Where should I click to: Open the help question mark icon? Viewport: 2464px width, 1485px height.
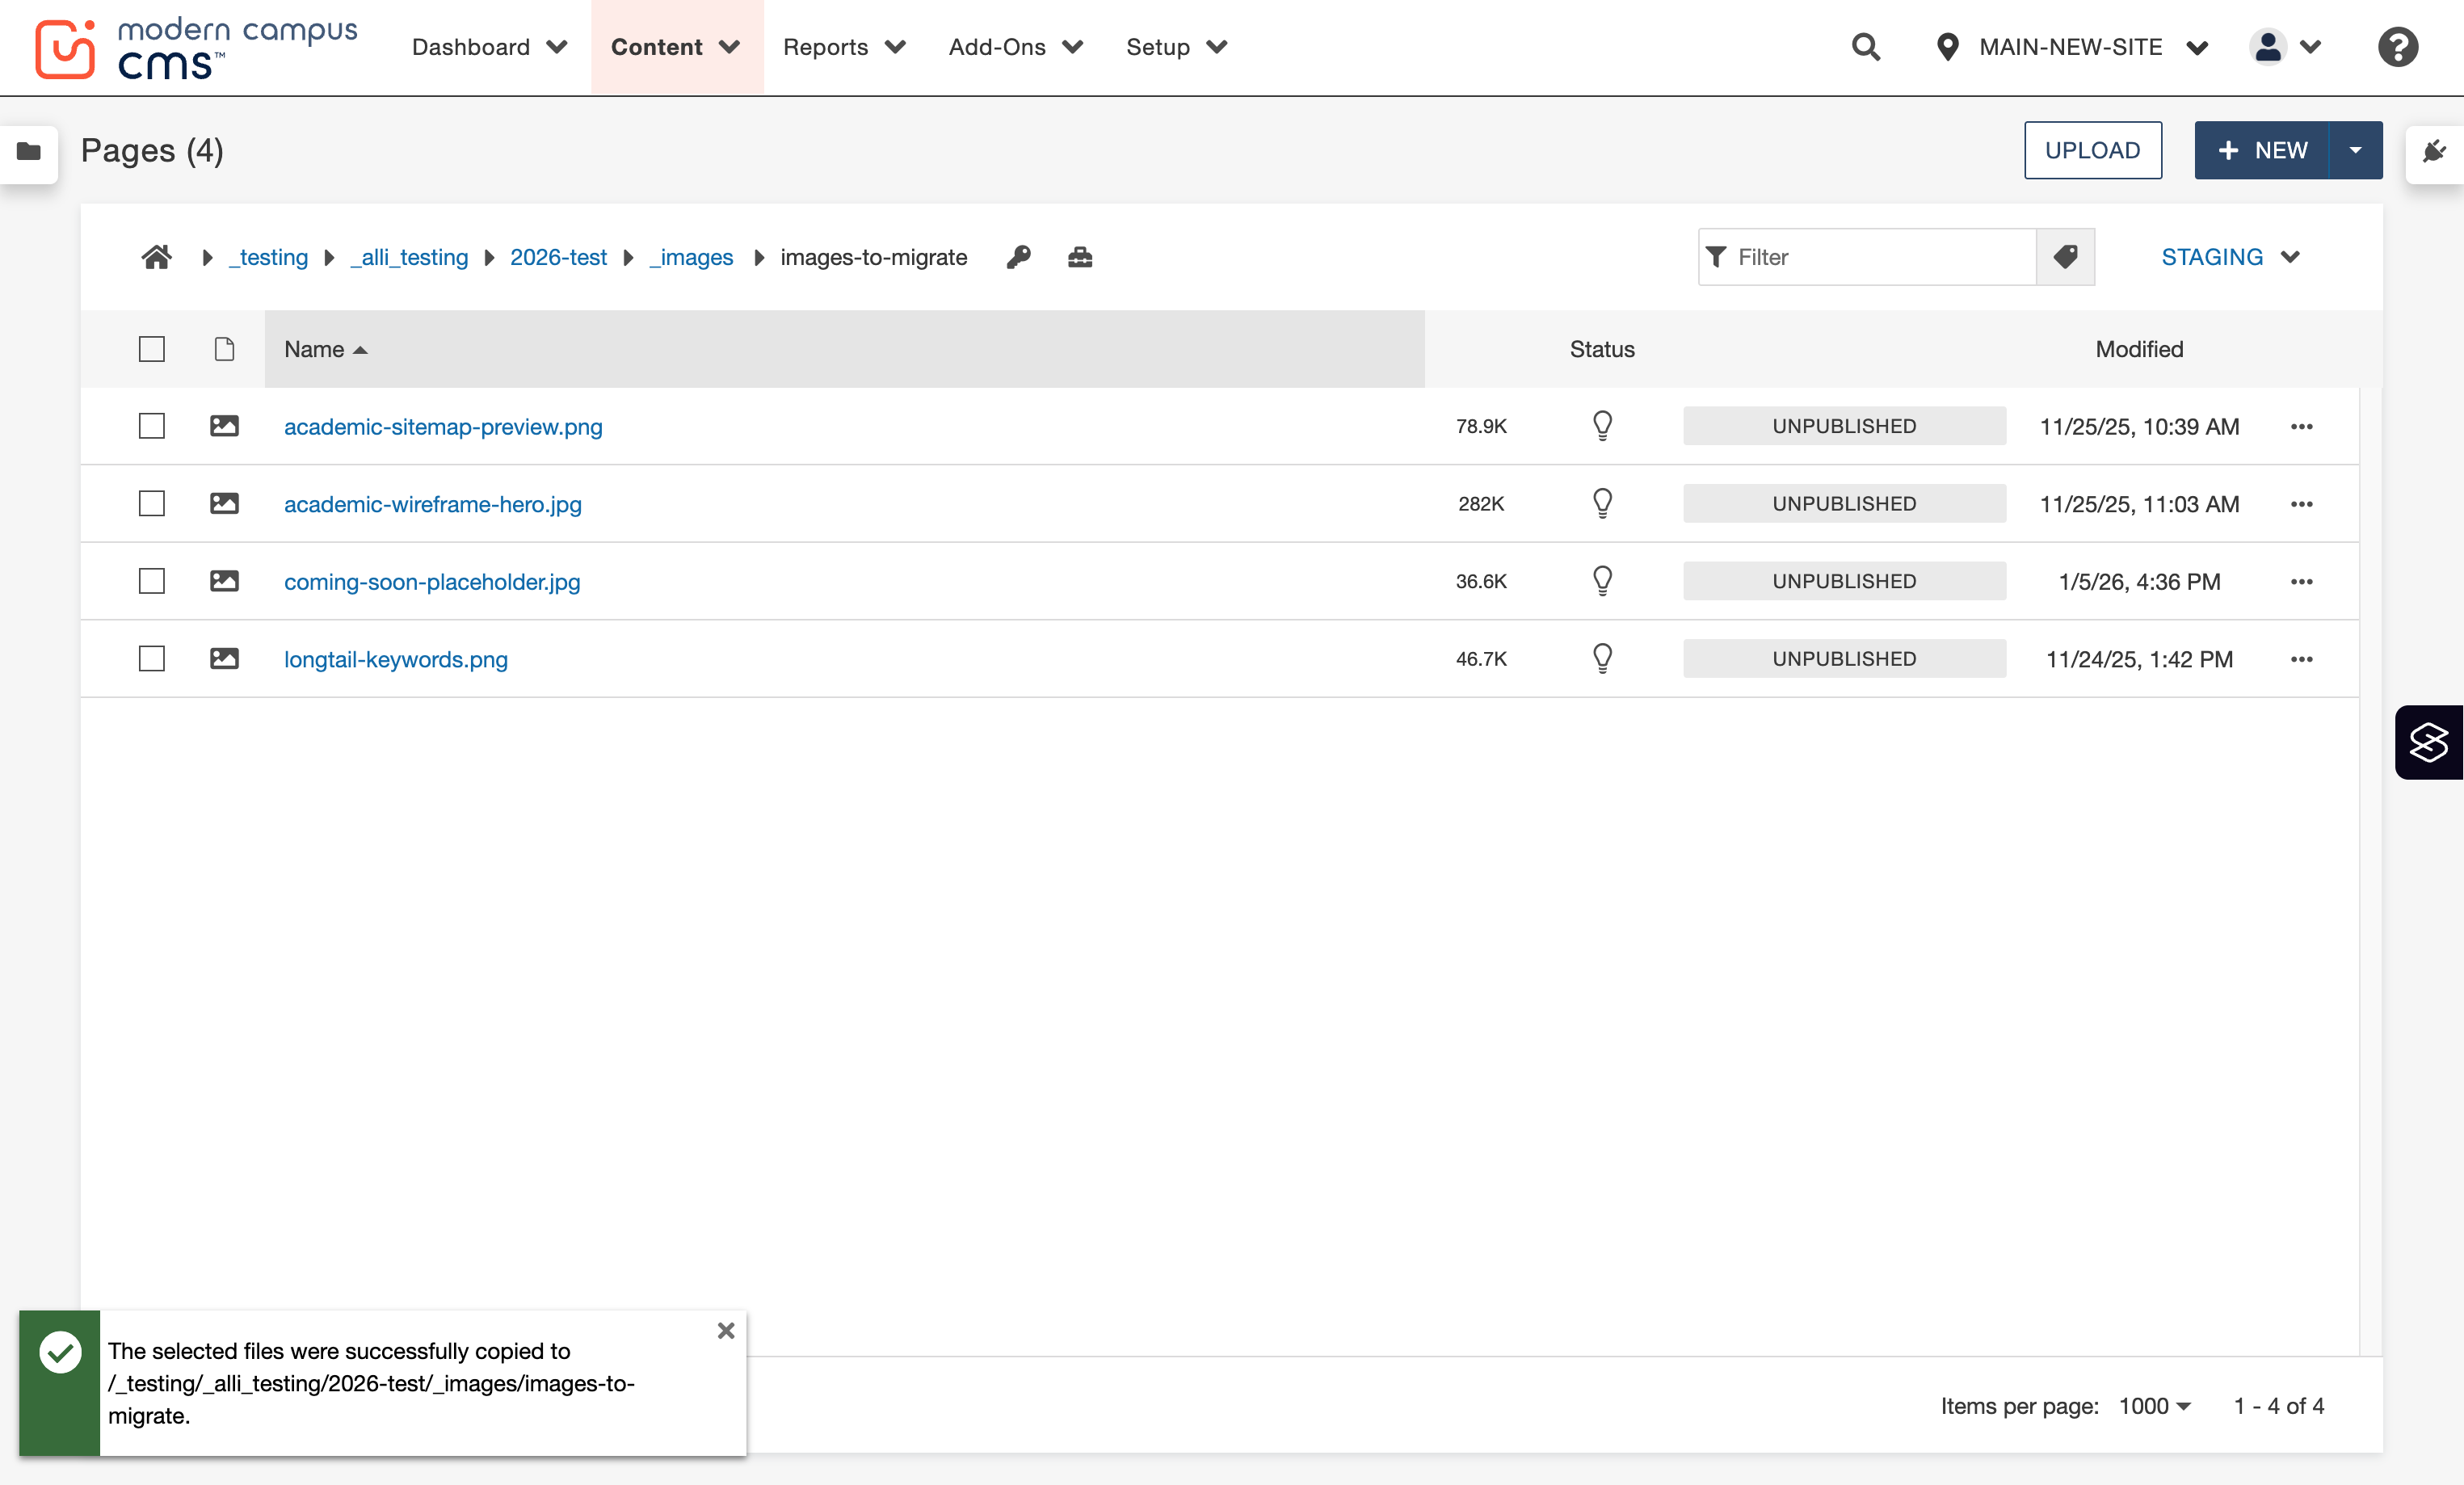[2397, 47]
